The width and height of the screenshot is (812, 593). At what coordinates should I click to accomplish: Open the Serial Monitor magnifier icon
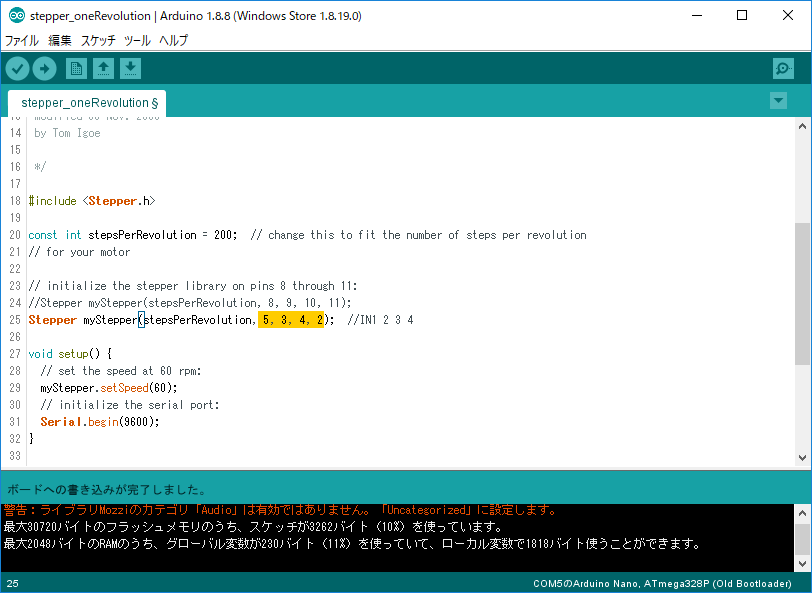pos(783,68)
